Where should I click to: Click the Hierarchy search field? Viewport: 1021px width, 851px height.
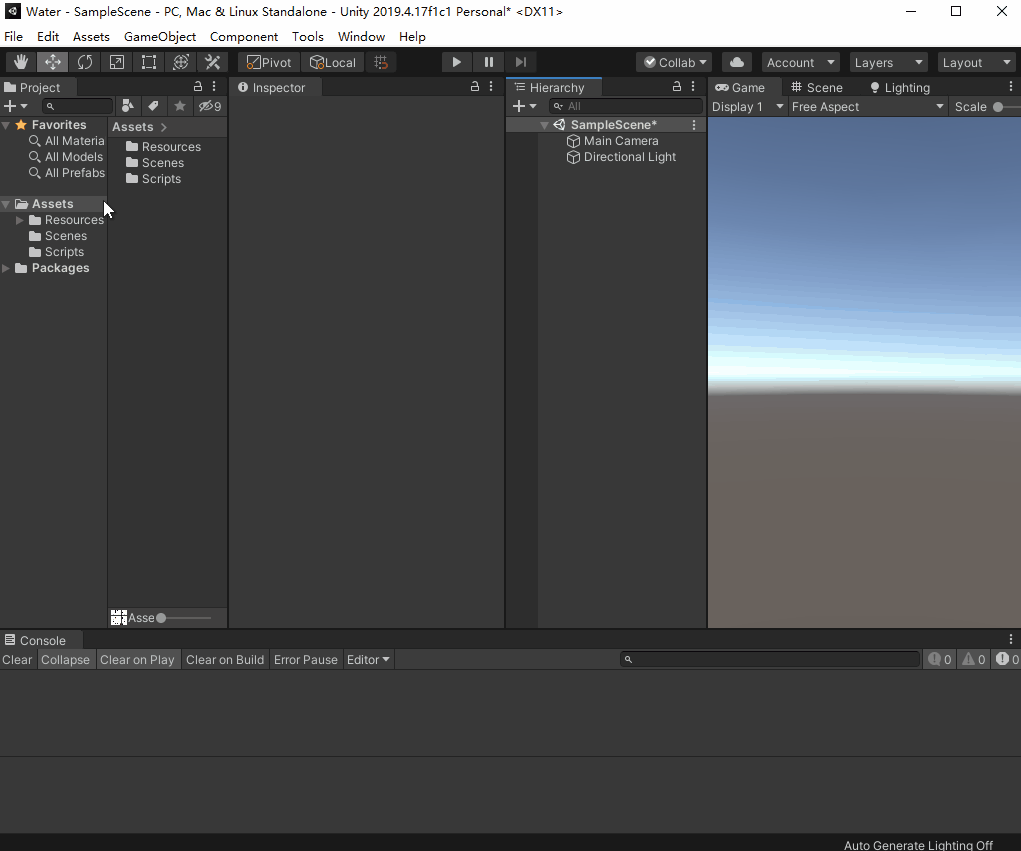point(626,105)
